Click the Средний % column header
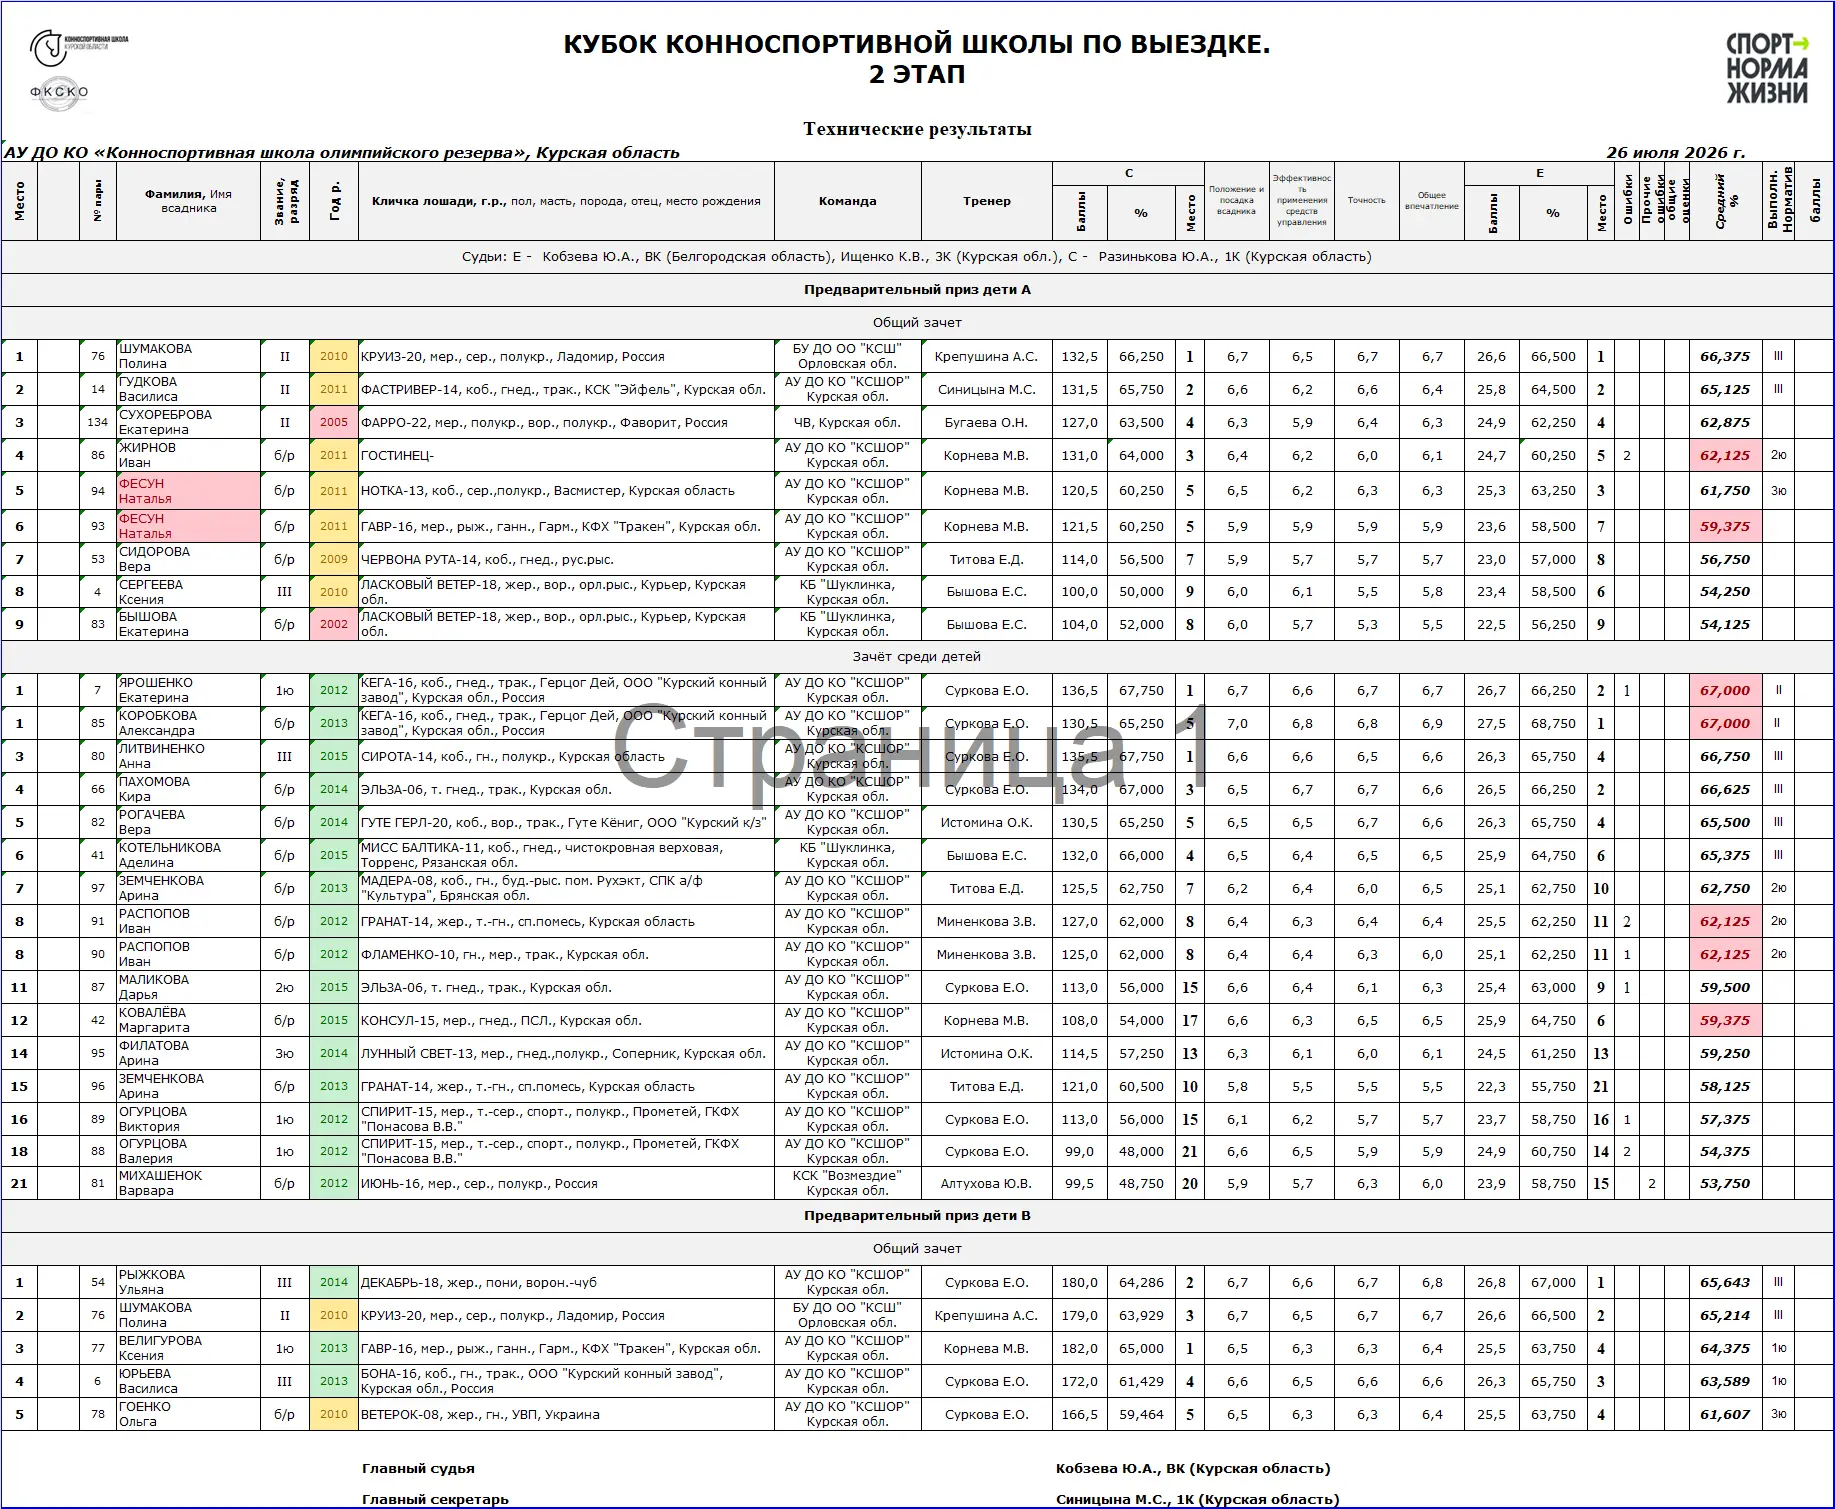The height and width of the screenshot is (1509, 1835). tap(1727, 201)
